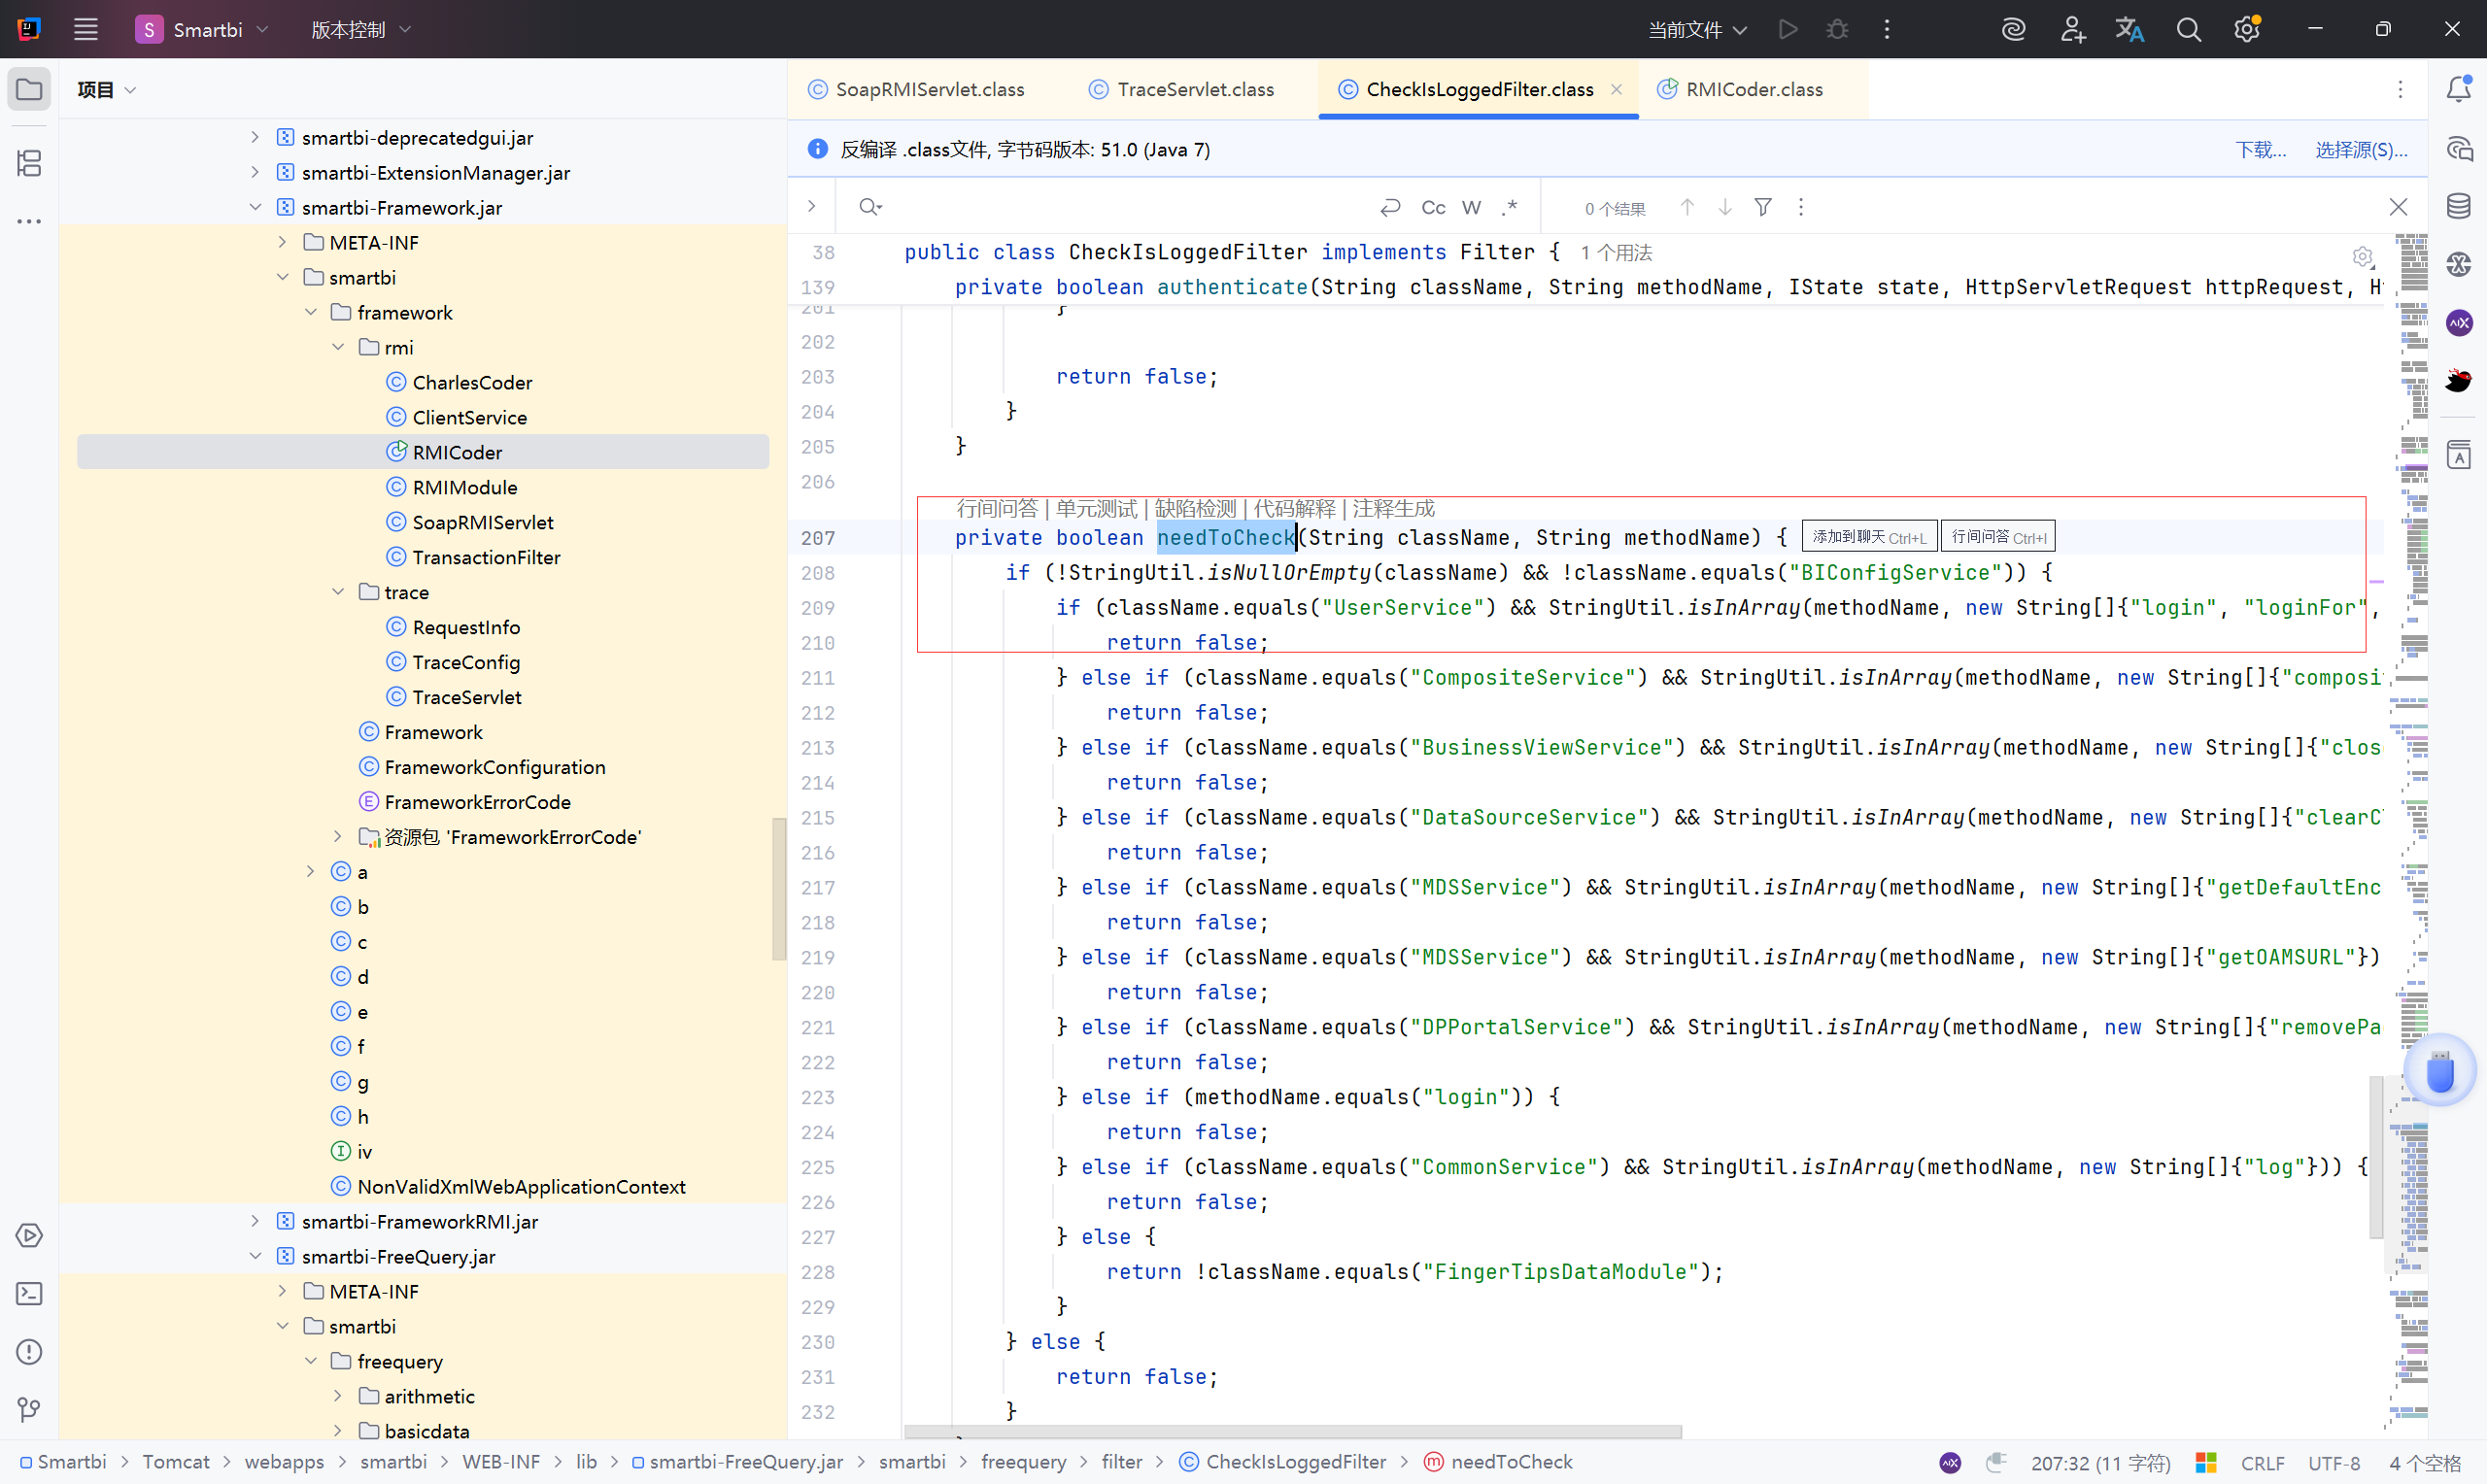Switch to the RMICoder.class tab

(x=1753, y=90)
